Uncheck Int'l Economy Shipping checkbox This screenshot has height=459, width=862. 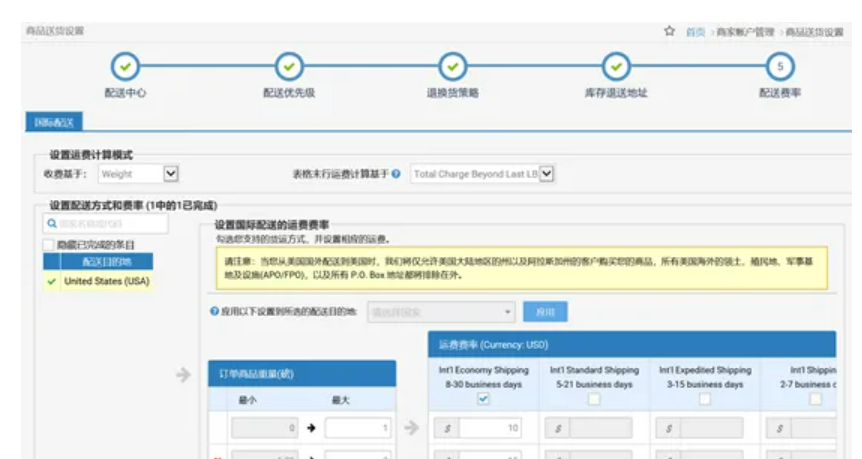pyautogui.click(x=483, y=399)
